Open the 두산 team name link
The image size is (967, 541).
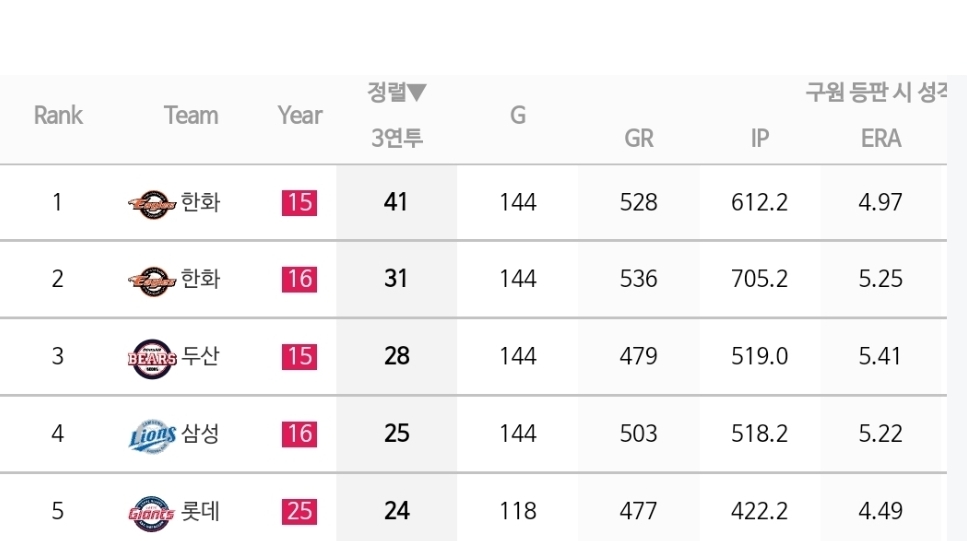pos(200,356)
